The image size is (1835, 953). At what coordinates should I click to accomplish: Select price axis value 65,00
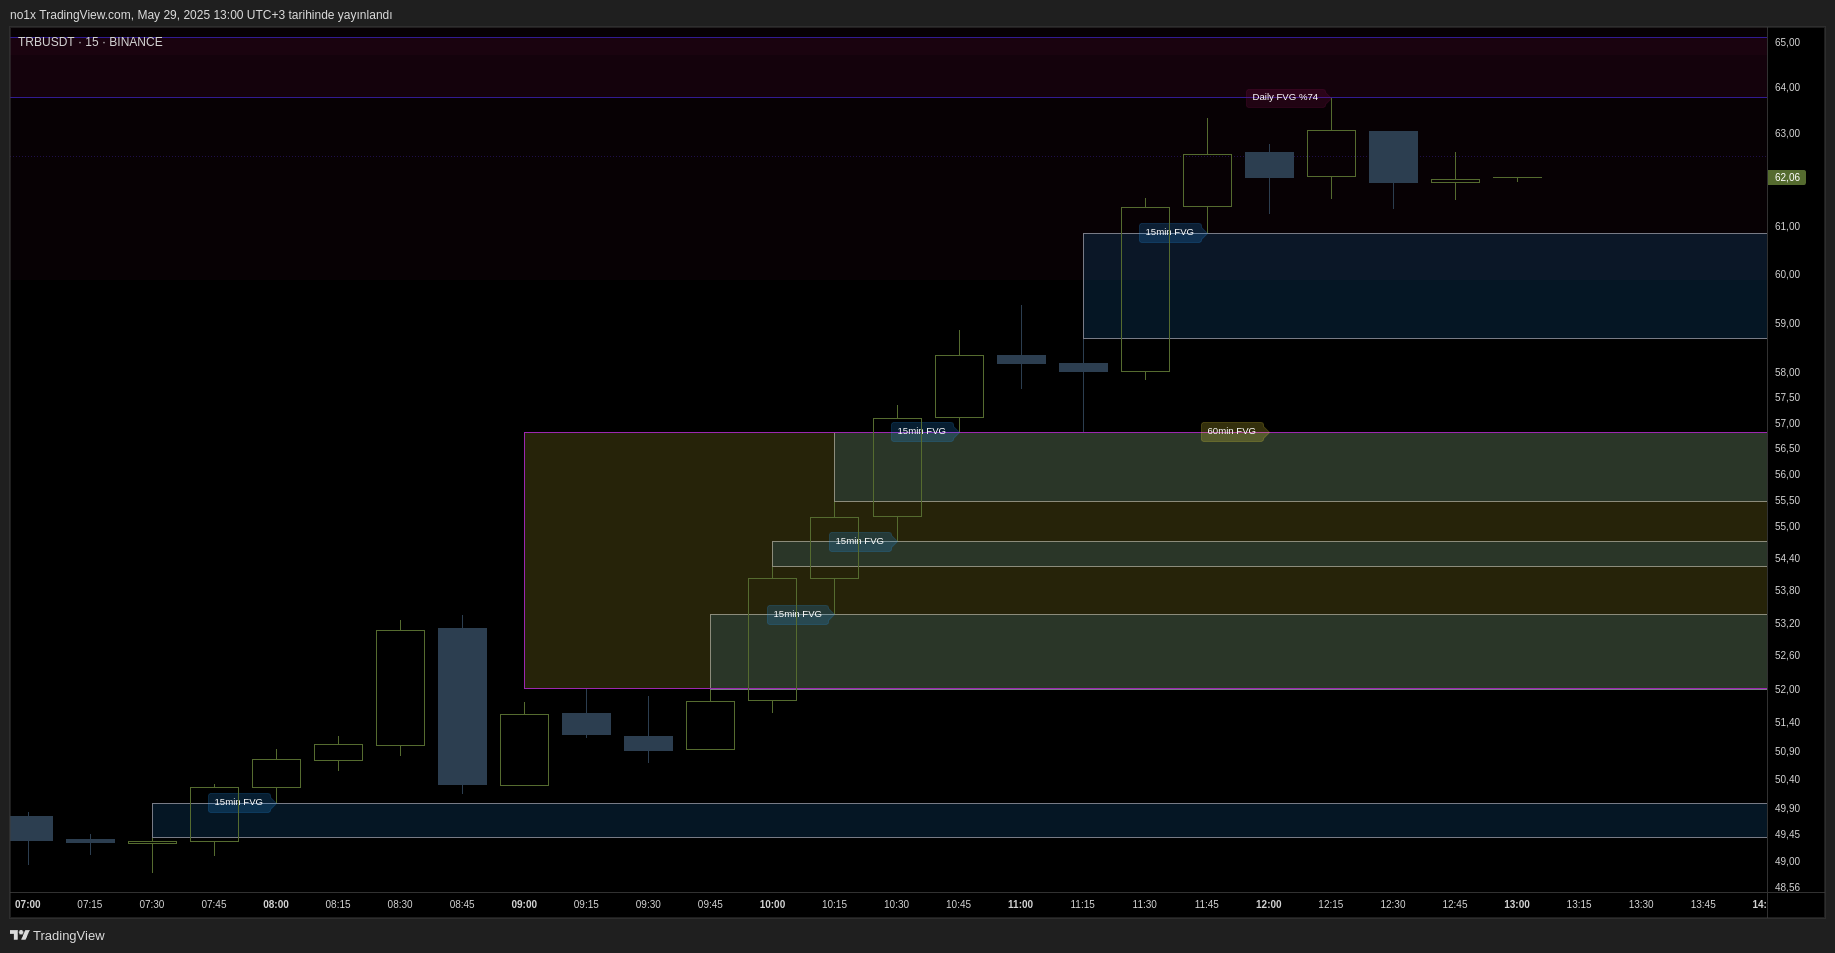pyautogui.click(x=1787, y=42)
